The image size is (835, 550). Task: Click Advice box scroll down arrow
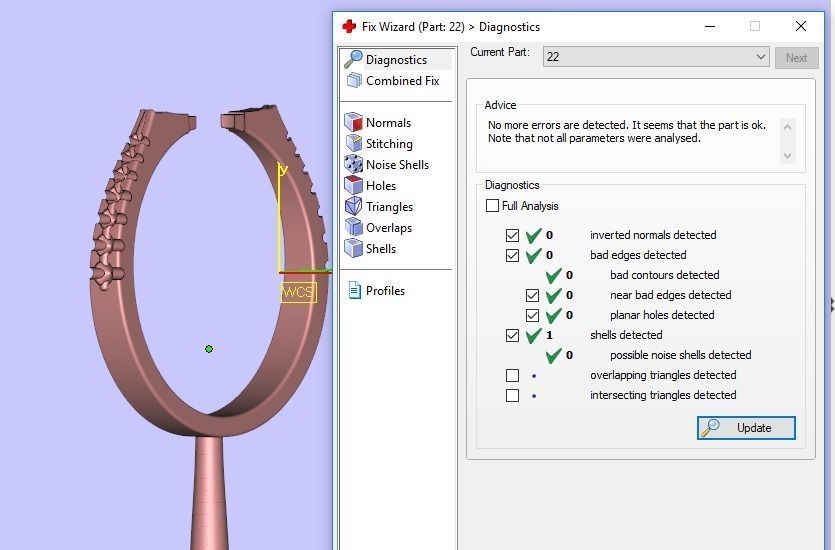point(788,156)
